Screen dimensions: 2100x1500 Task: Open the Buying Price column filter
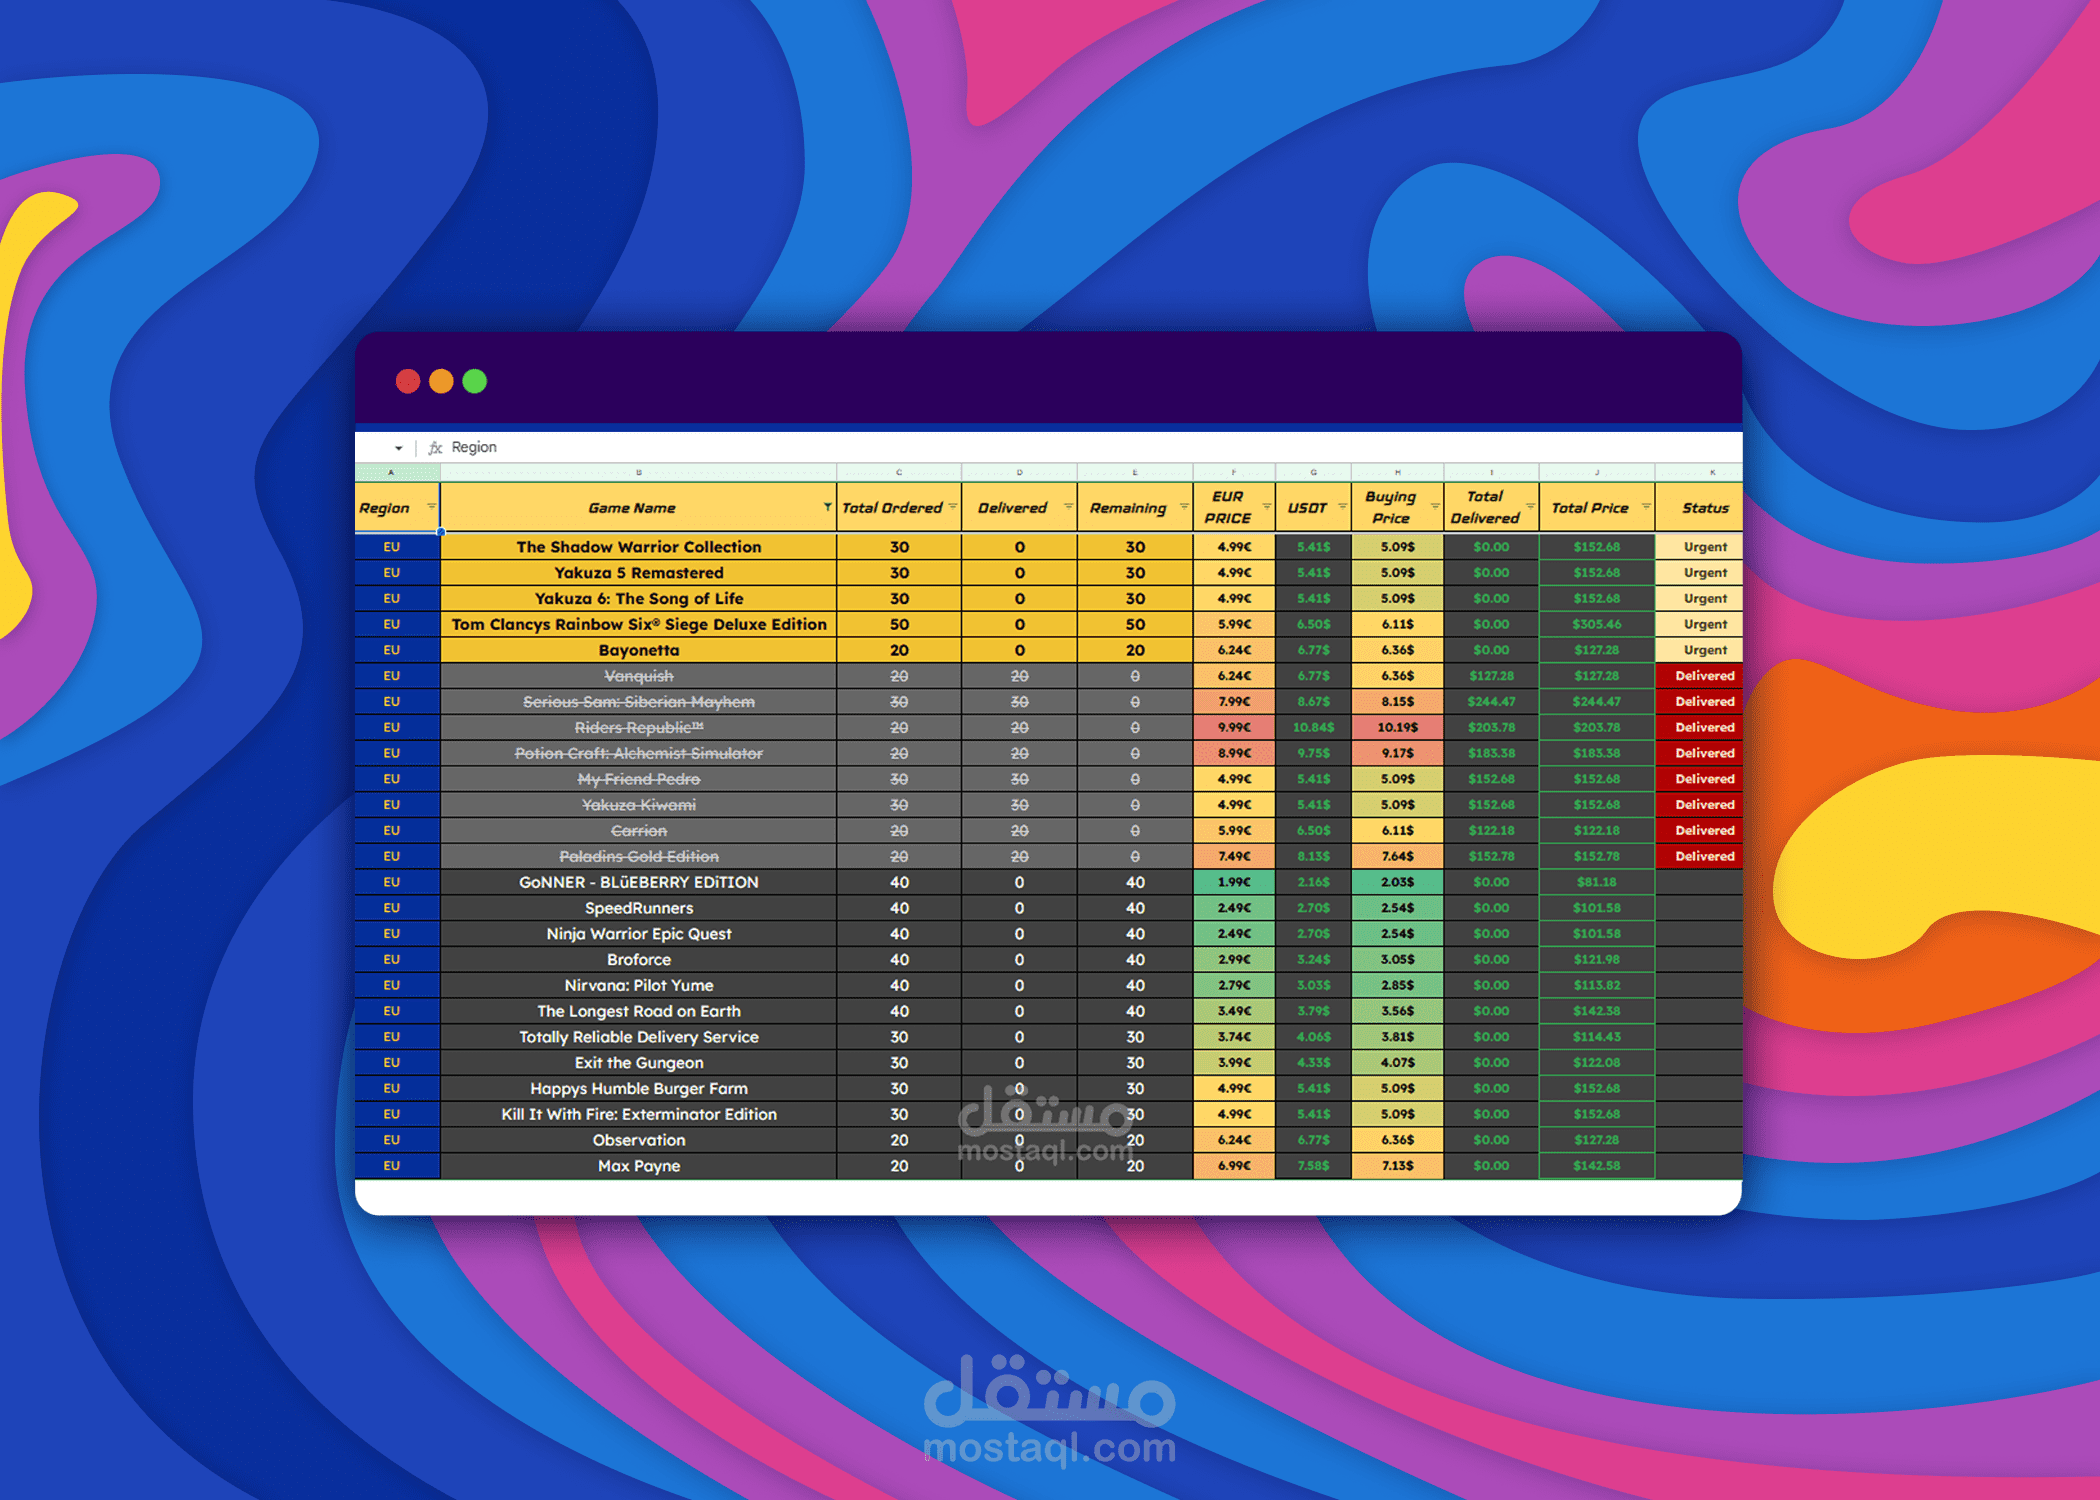(1435, 507)
